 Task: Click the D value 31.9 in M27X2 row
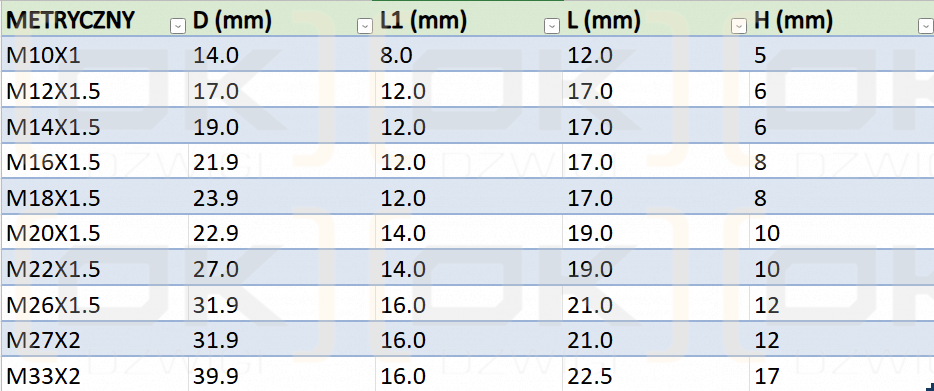pyautogui.click(x=216, y=340)
